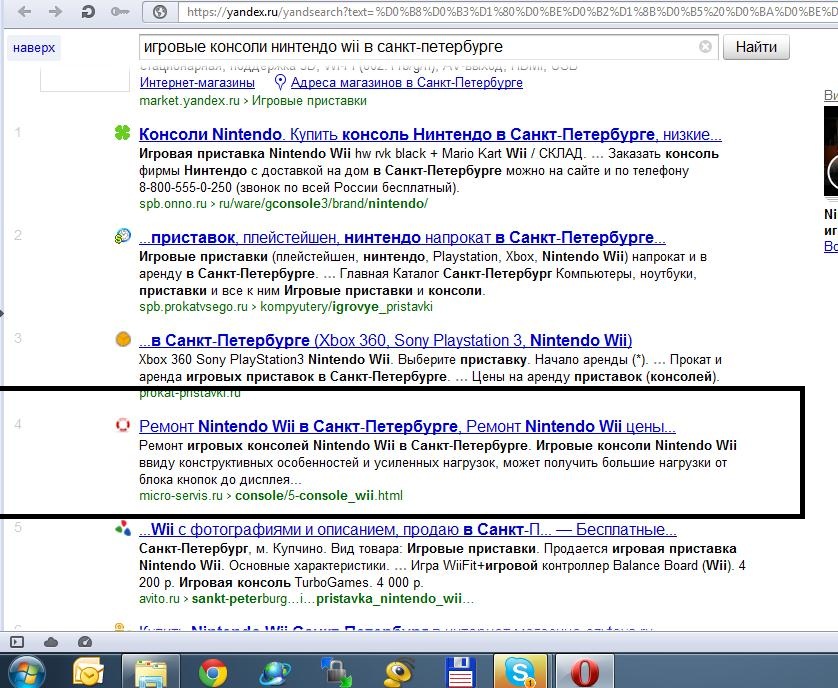Click snippet text блока кнопок до дисплея

pyautogui.click(x=220, y=480)
